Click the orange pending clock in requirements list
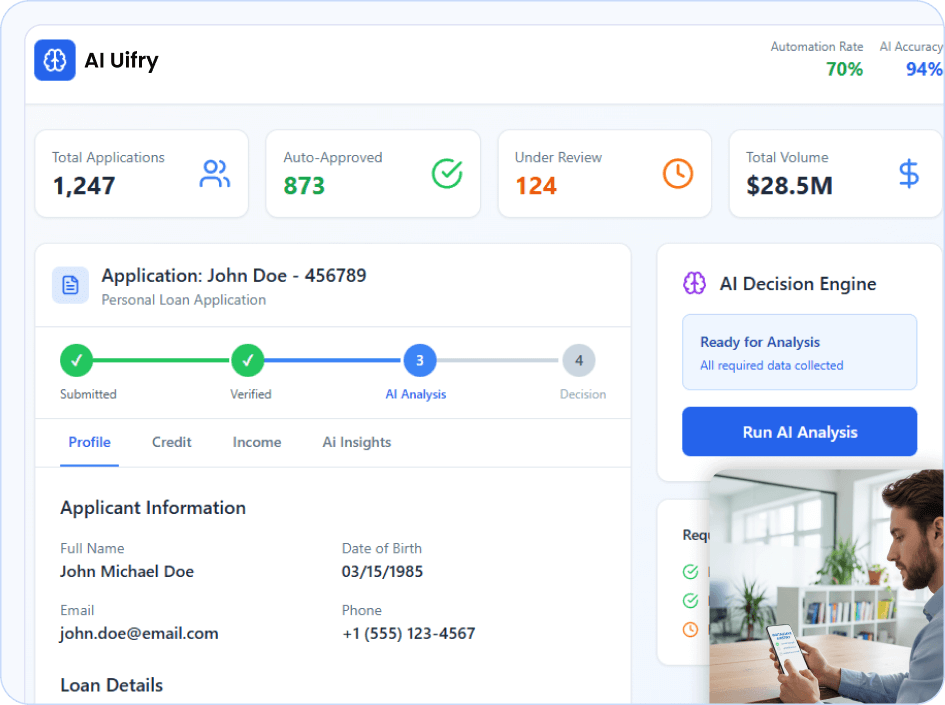 (690, 630)
